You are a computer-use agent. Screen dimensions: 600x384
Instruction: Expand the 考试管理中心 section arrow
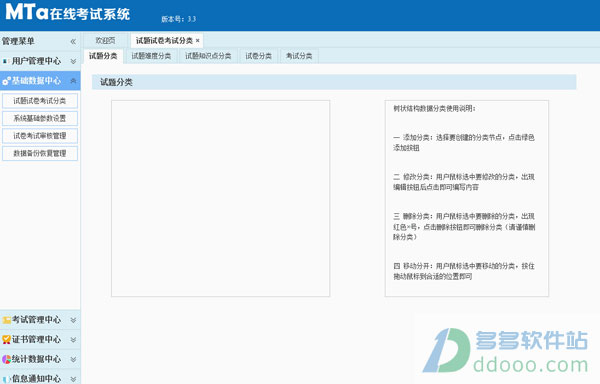coord(73,320)
